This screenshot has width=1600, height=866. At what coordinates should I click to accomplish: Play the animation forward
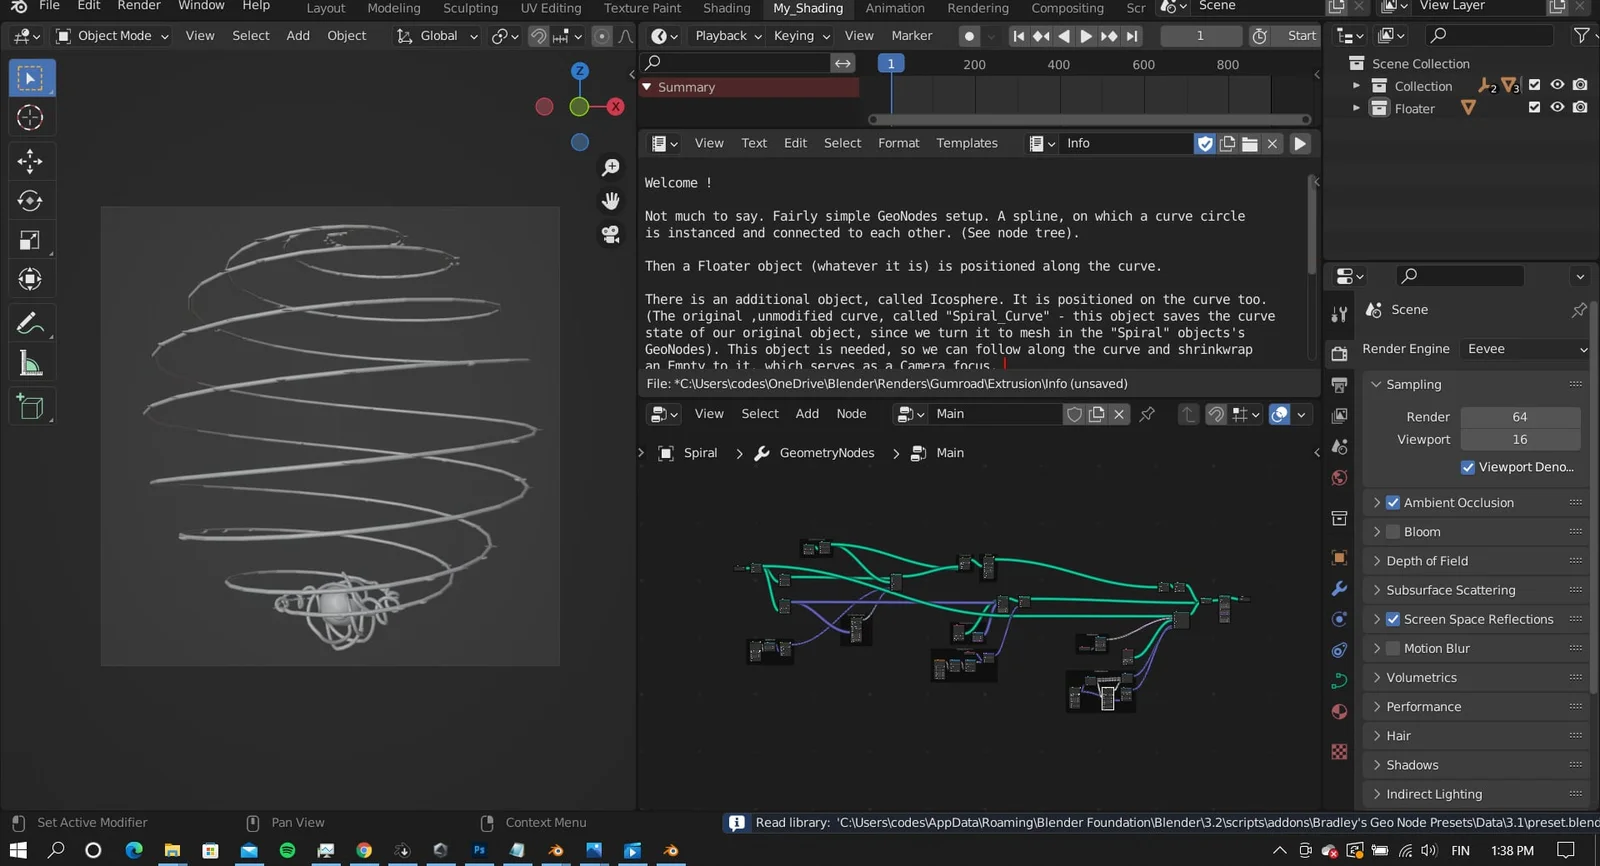1086,36
